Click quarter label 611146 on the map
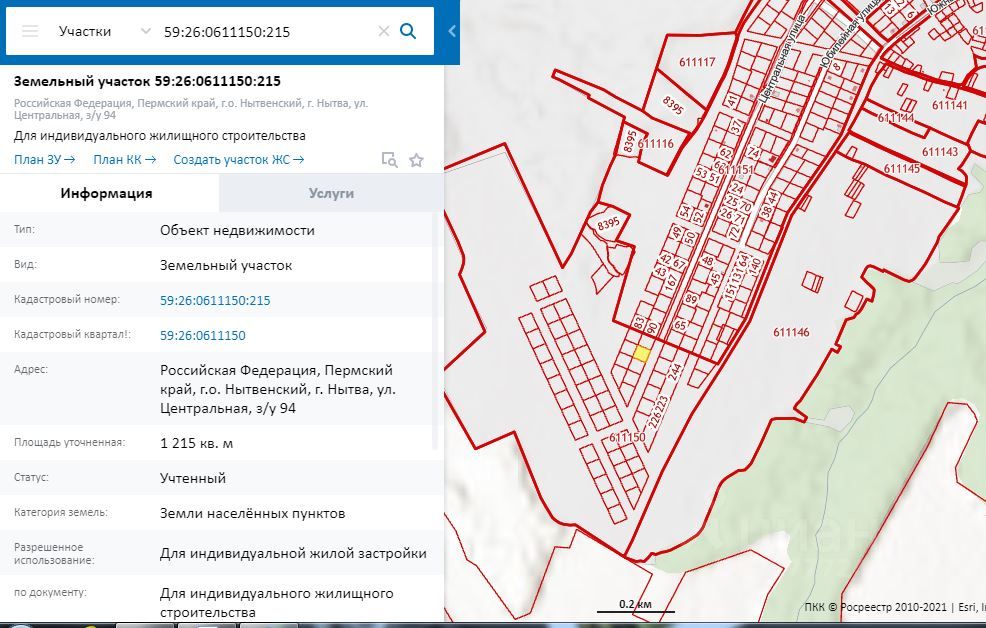This screenshot has width=986, height=628. (x=791, y=332)
